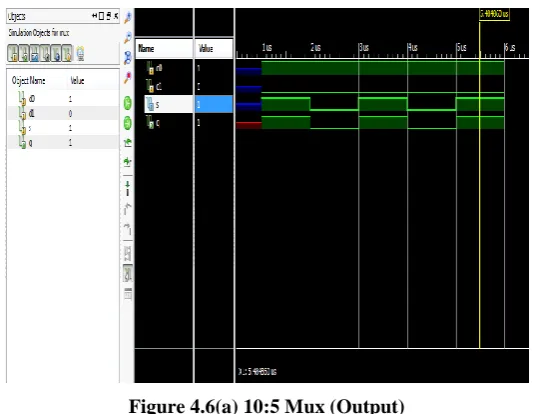
Task: Maximize the Objects panel with the square icon
Action: click(x=102, y=16)
